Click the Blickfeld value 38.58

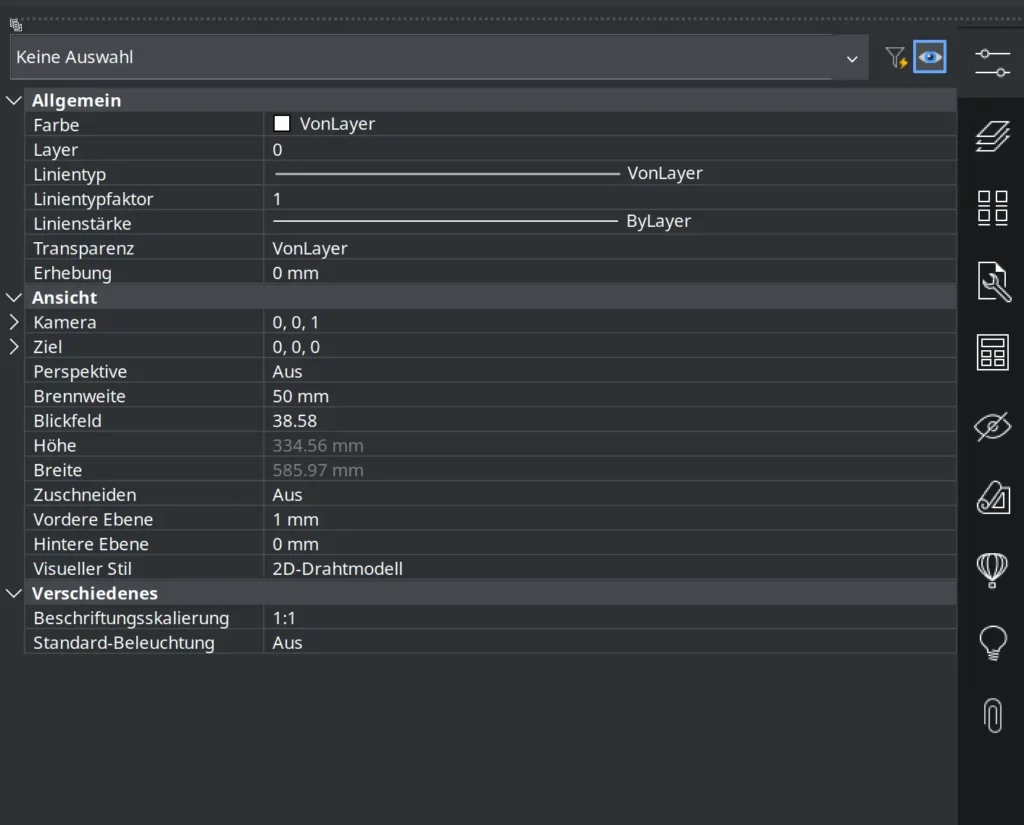coord(610,421)
